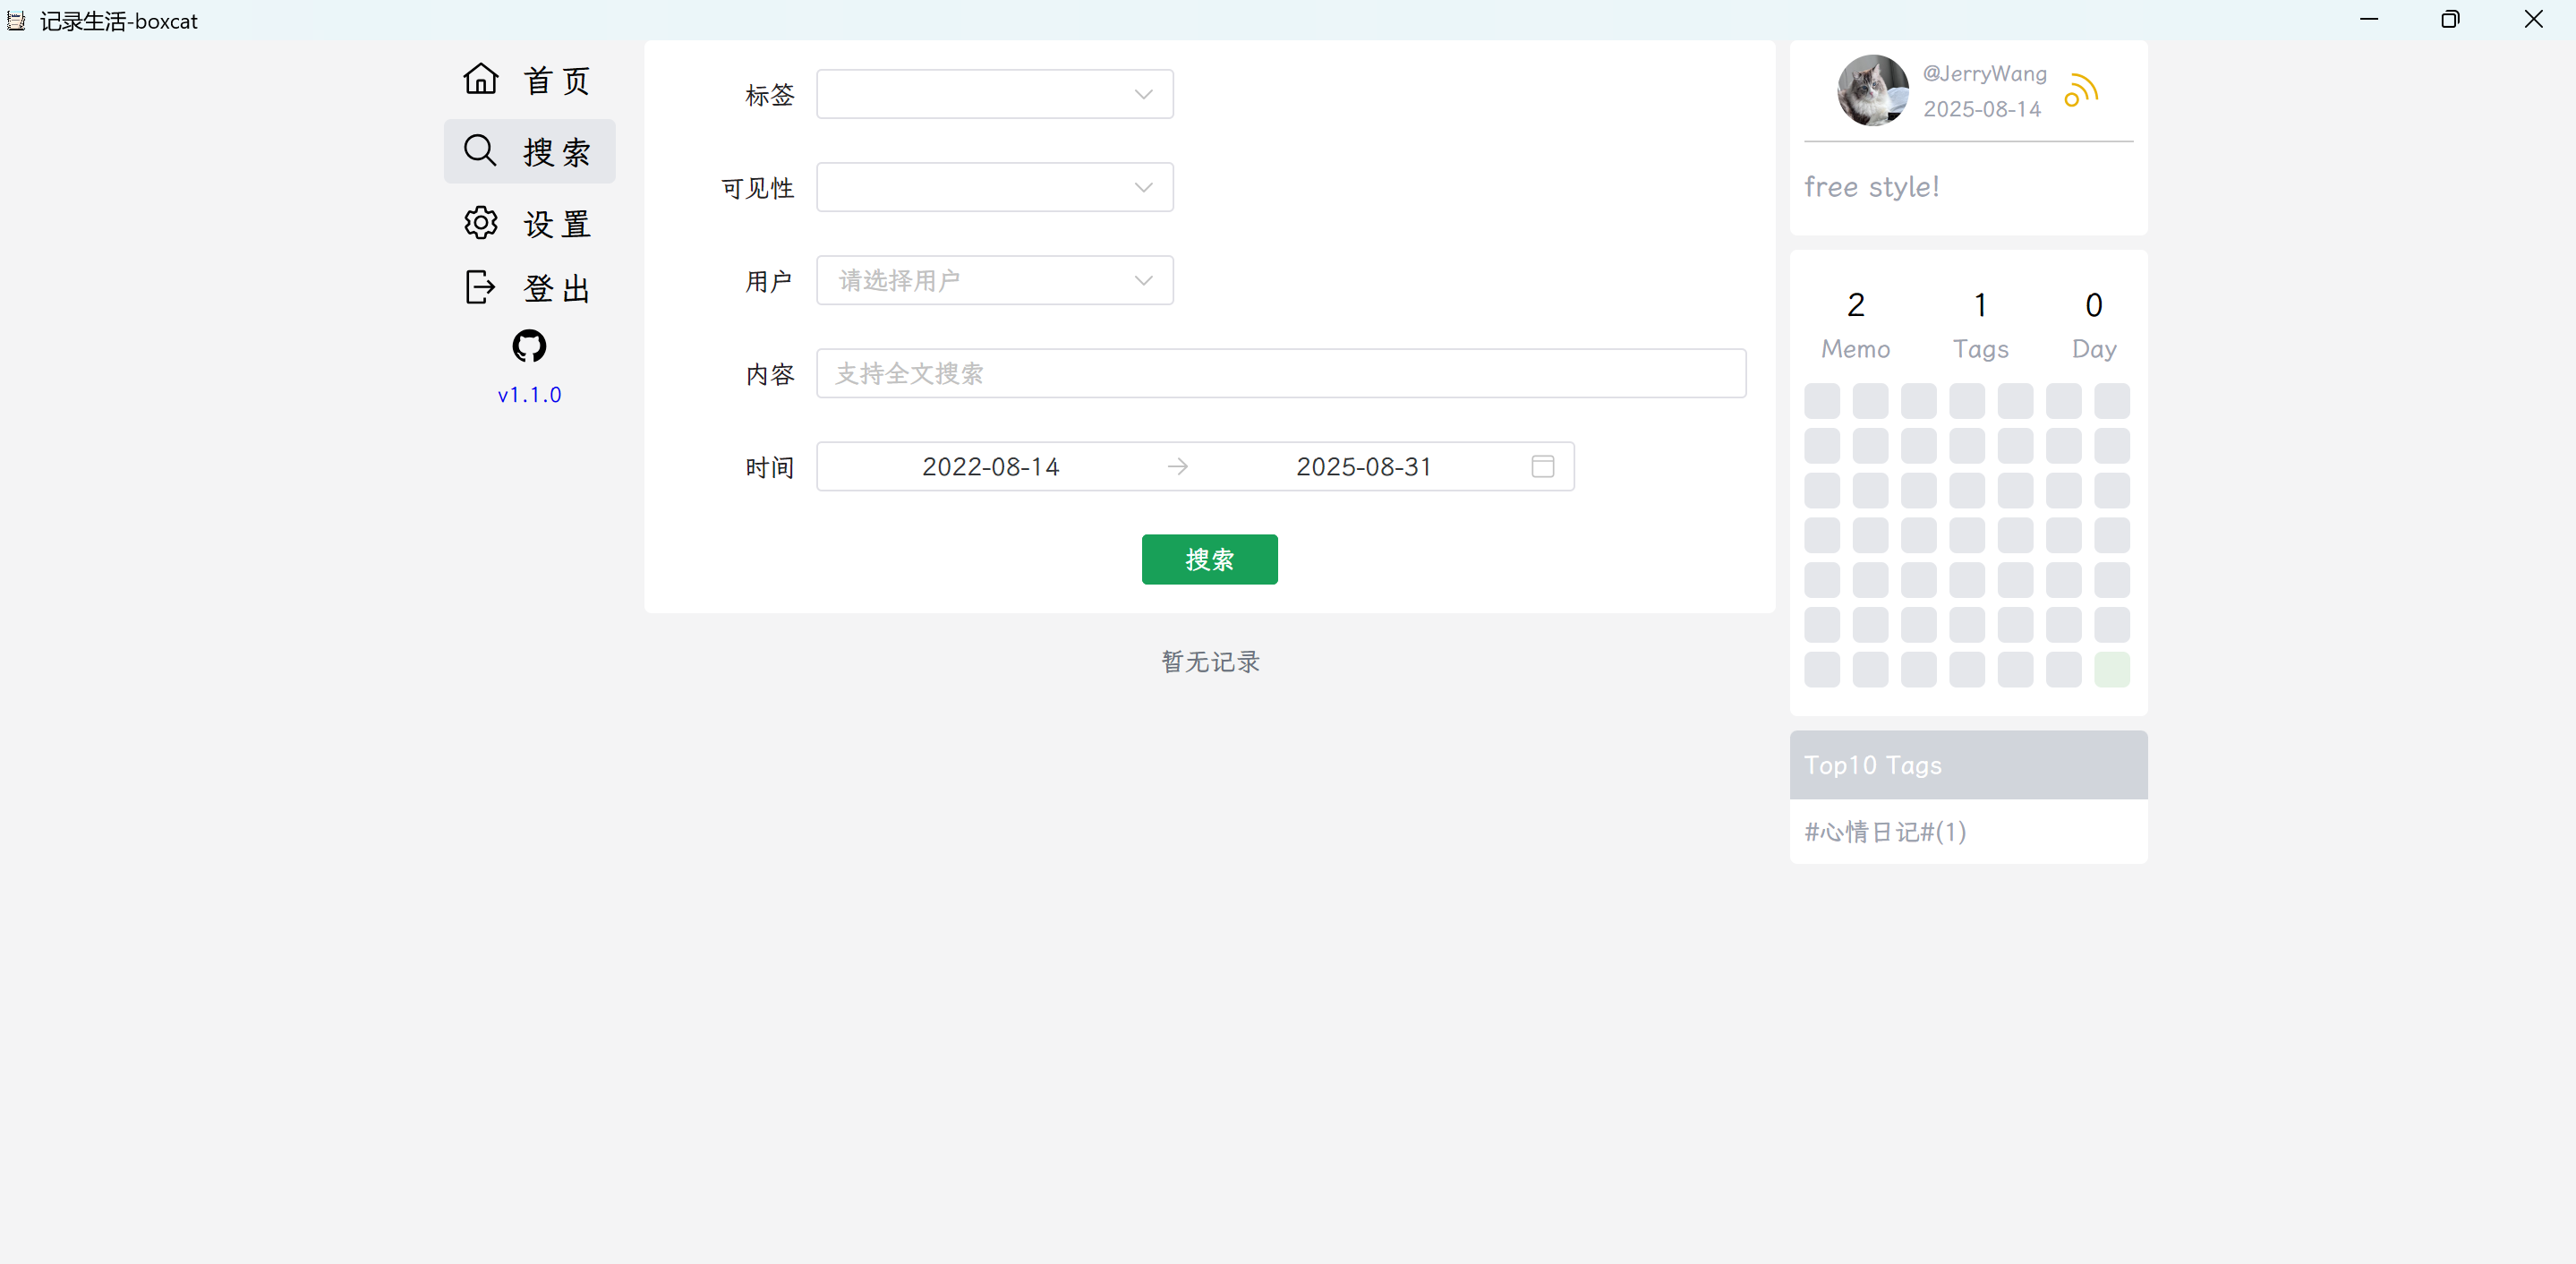
Task: Click the green 搜索 button
Action: click(1210, 559)
